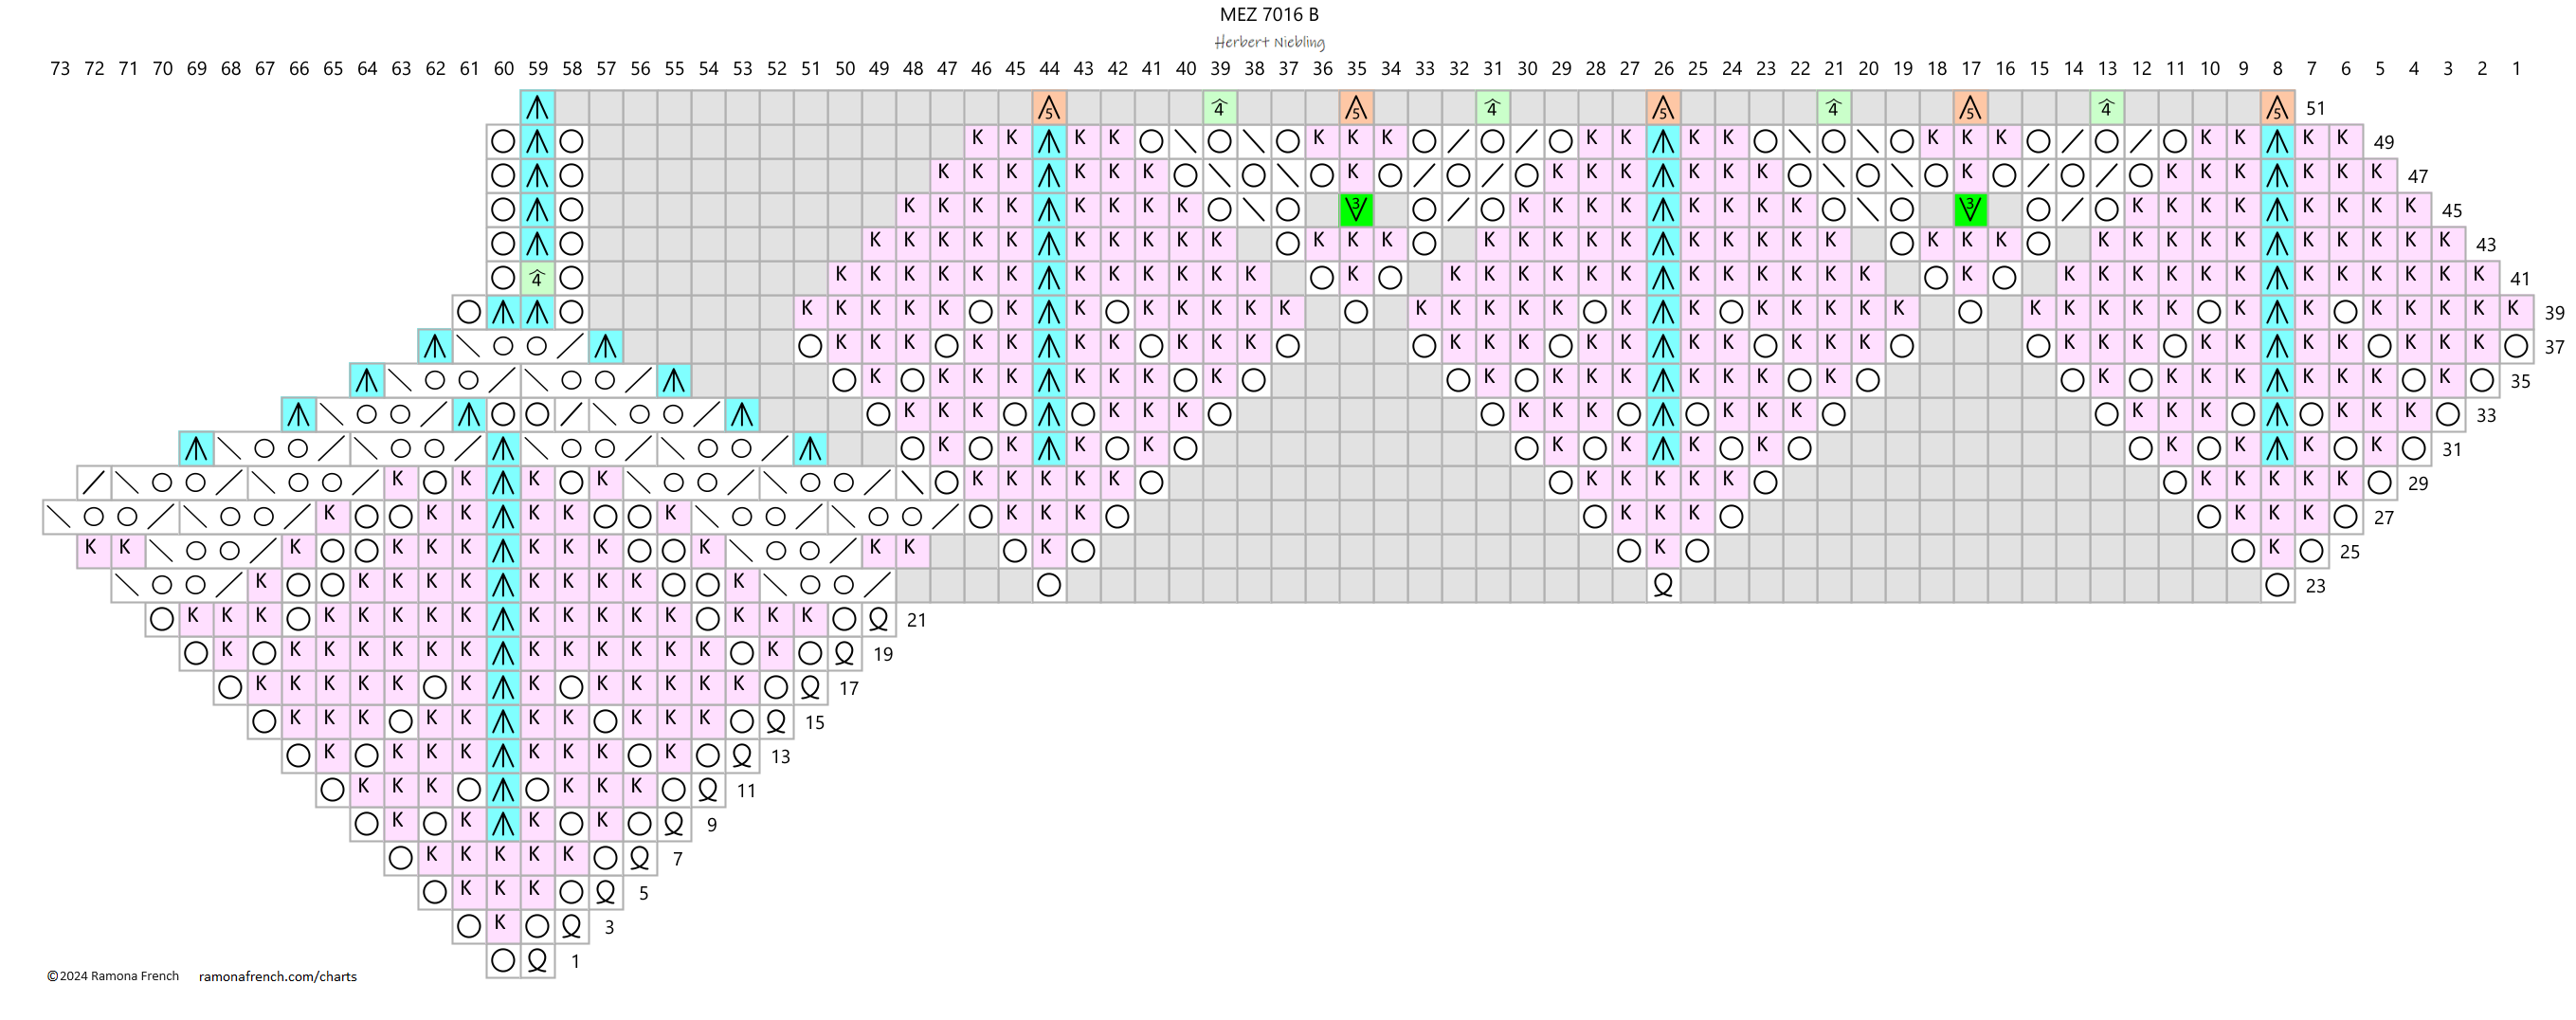The width and height of the screenshot is (2576, 1020).
Task: Click the bright green symbol in column 17
Action: tap(1970, 209)
